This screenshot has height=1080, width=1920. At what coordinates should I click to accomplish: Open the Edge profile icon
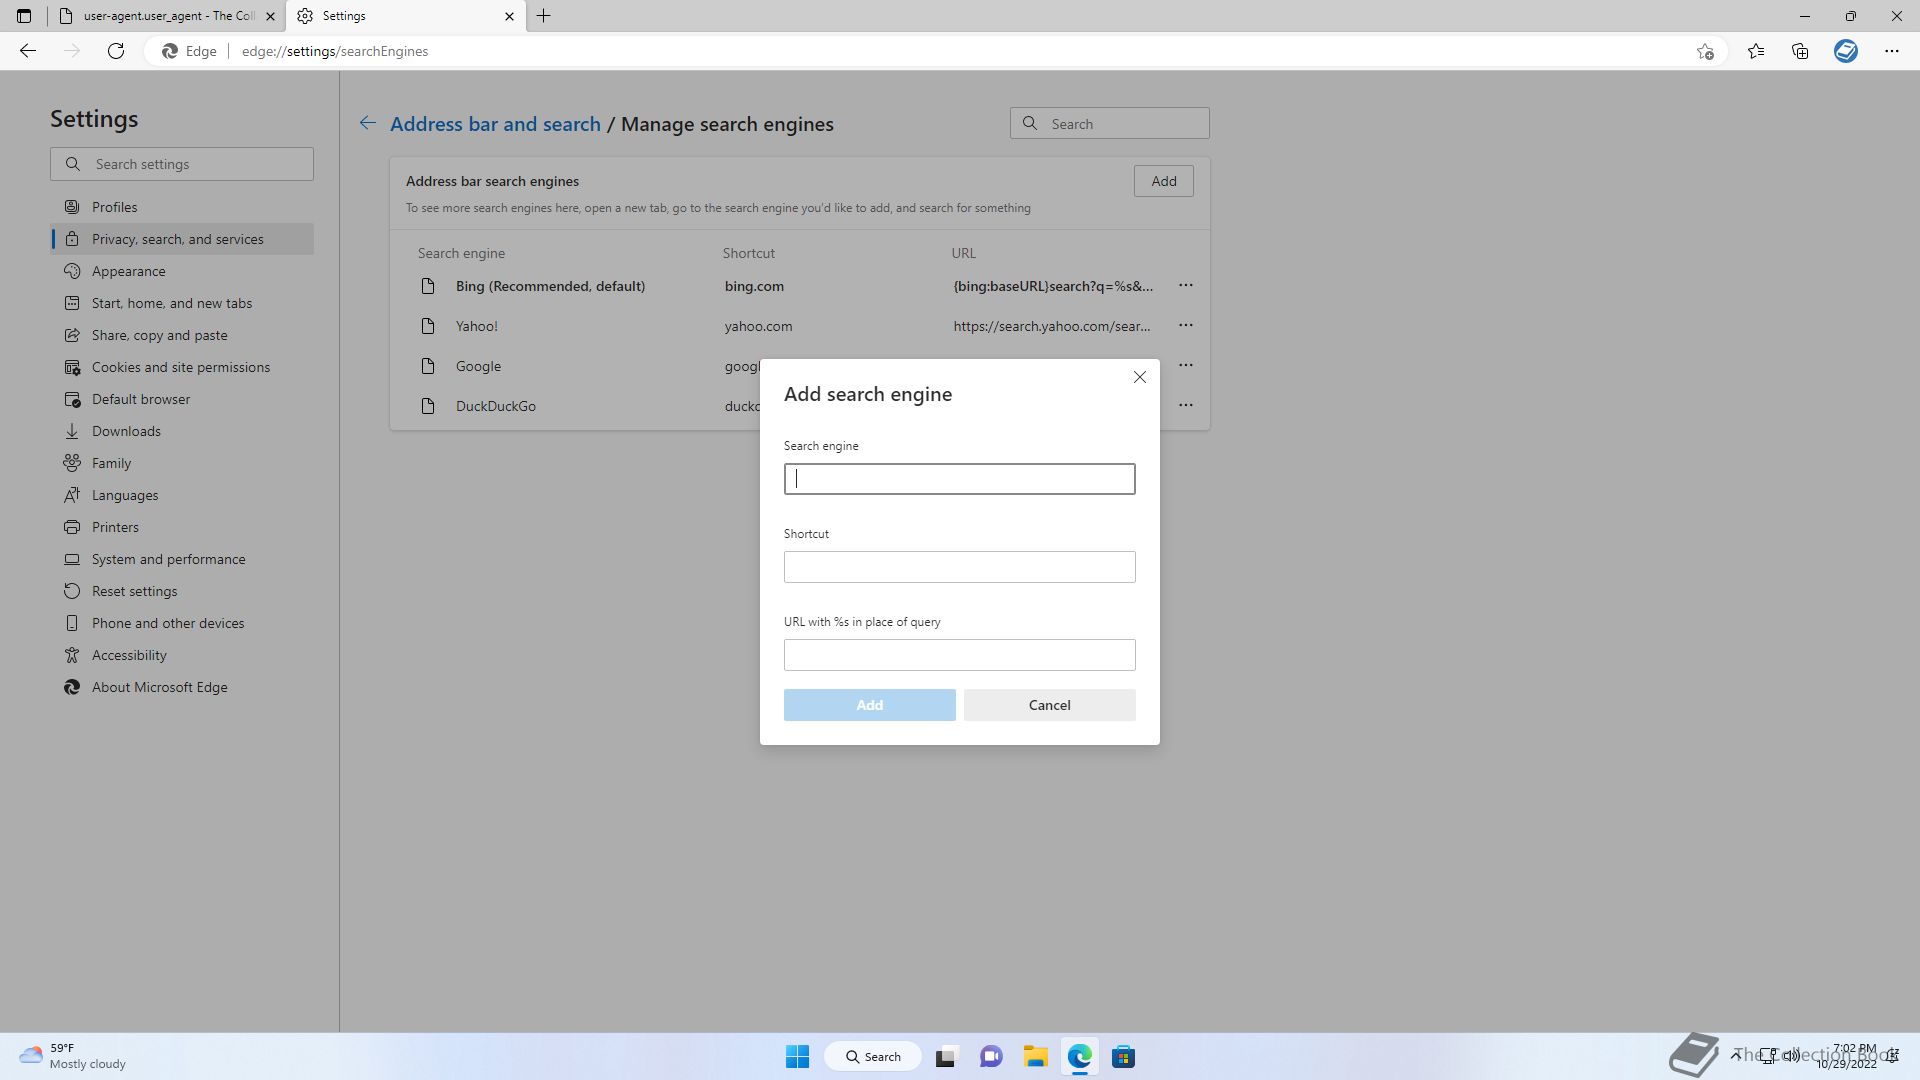point(1846,51)
